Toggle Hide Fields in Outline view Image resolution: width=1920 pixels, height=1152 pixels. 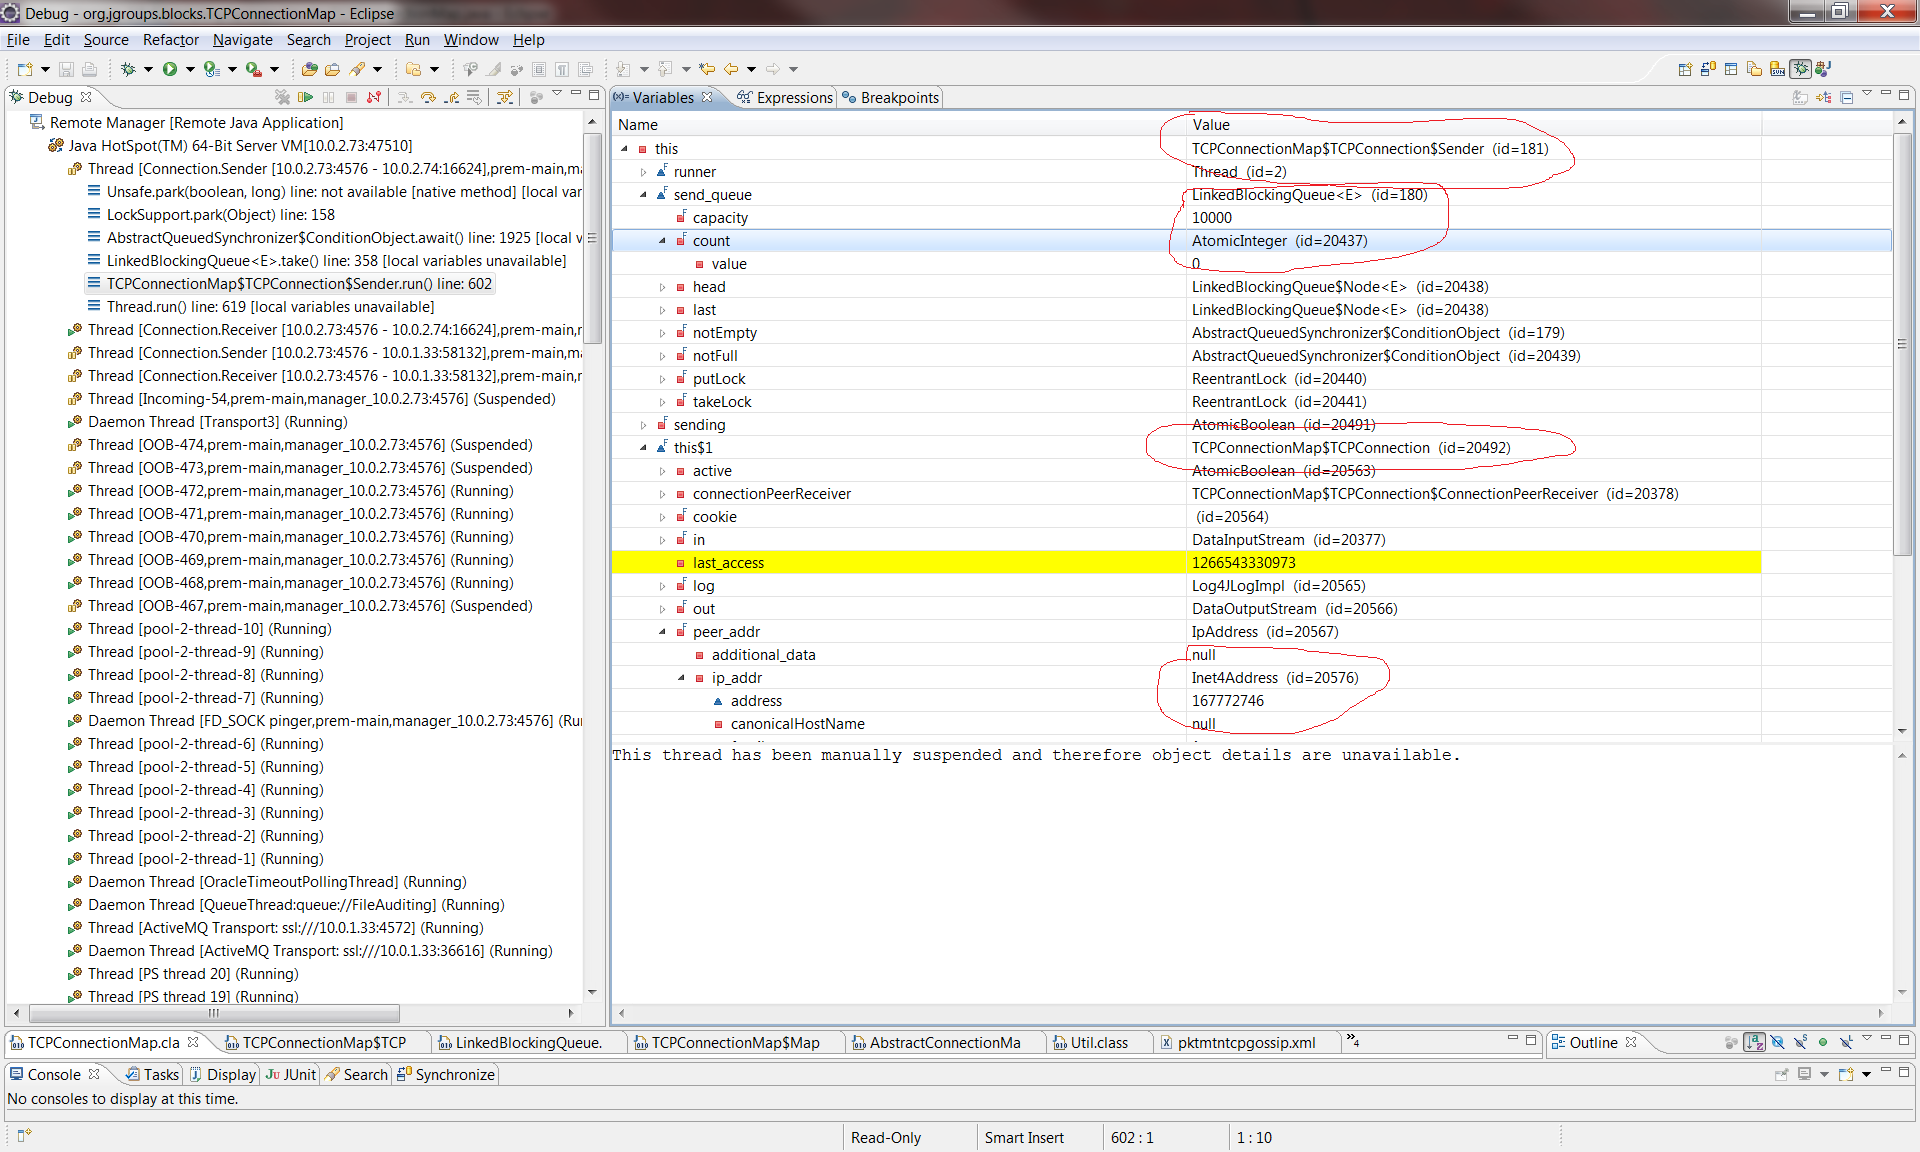(x=1777, y=1042)
